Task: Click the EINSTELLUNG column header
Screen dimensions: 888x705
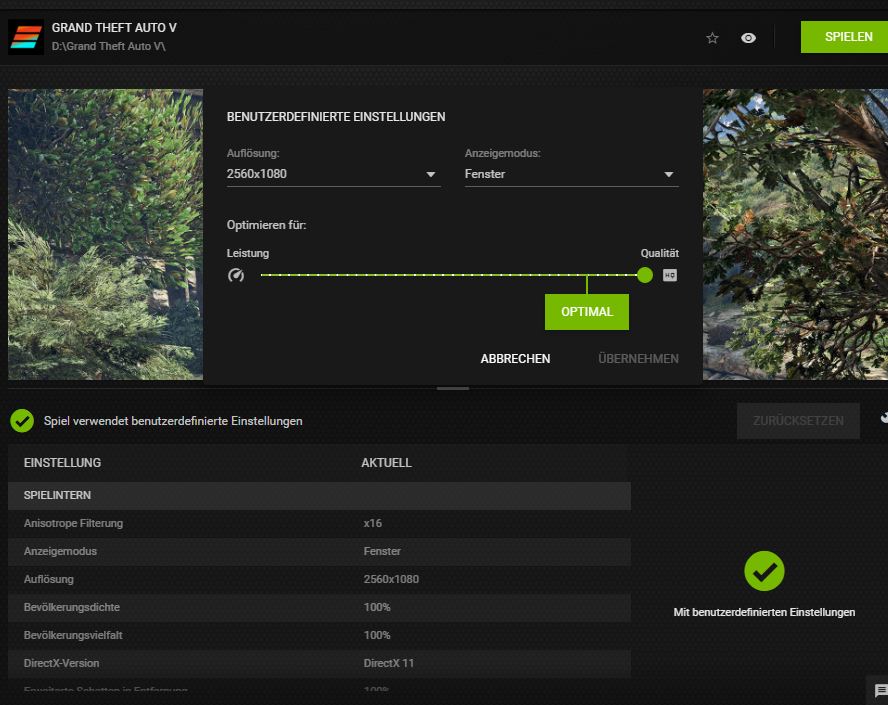Action: [x=62, y=463]
